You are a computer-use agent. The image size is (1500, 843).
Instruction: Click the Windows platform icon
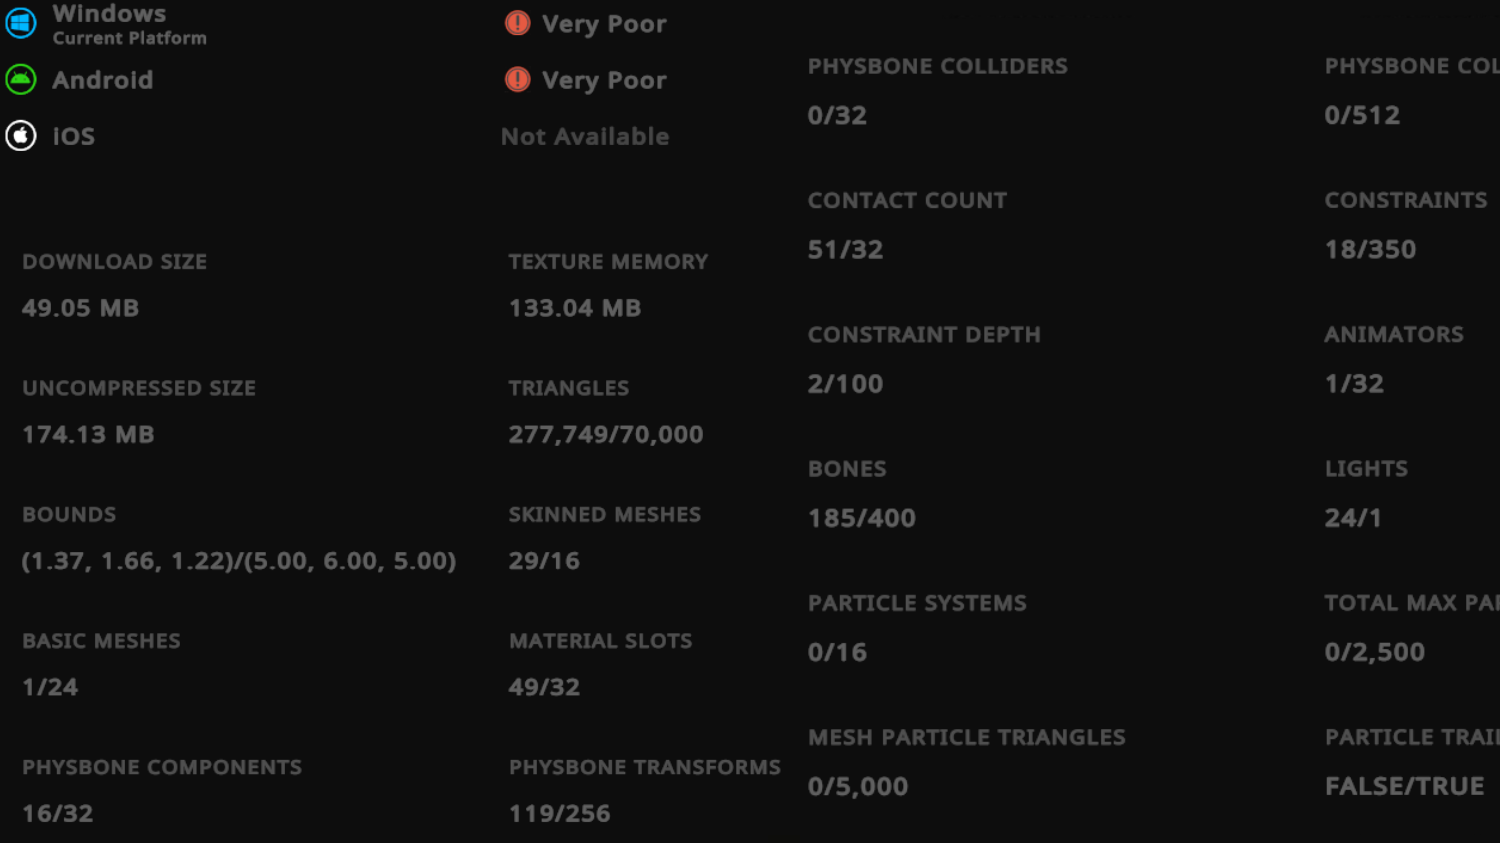[21, 22]
